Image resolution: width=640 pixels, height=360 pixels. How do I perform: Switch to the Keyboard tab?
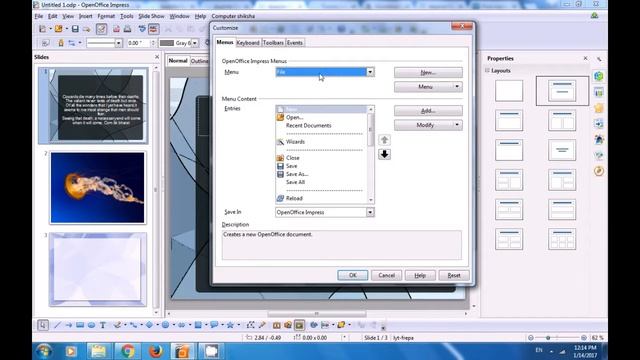[x=248, y=42]
